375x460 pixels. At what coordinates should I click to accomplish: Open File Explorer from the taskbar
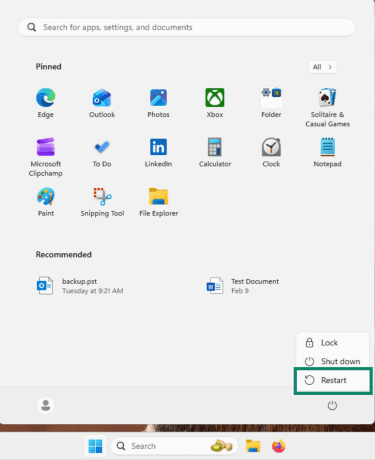[x=253, y=446]
